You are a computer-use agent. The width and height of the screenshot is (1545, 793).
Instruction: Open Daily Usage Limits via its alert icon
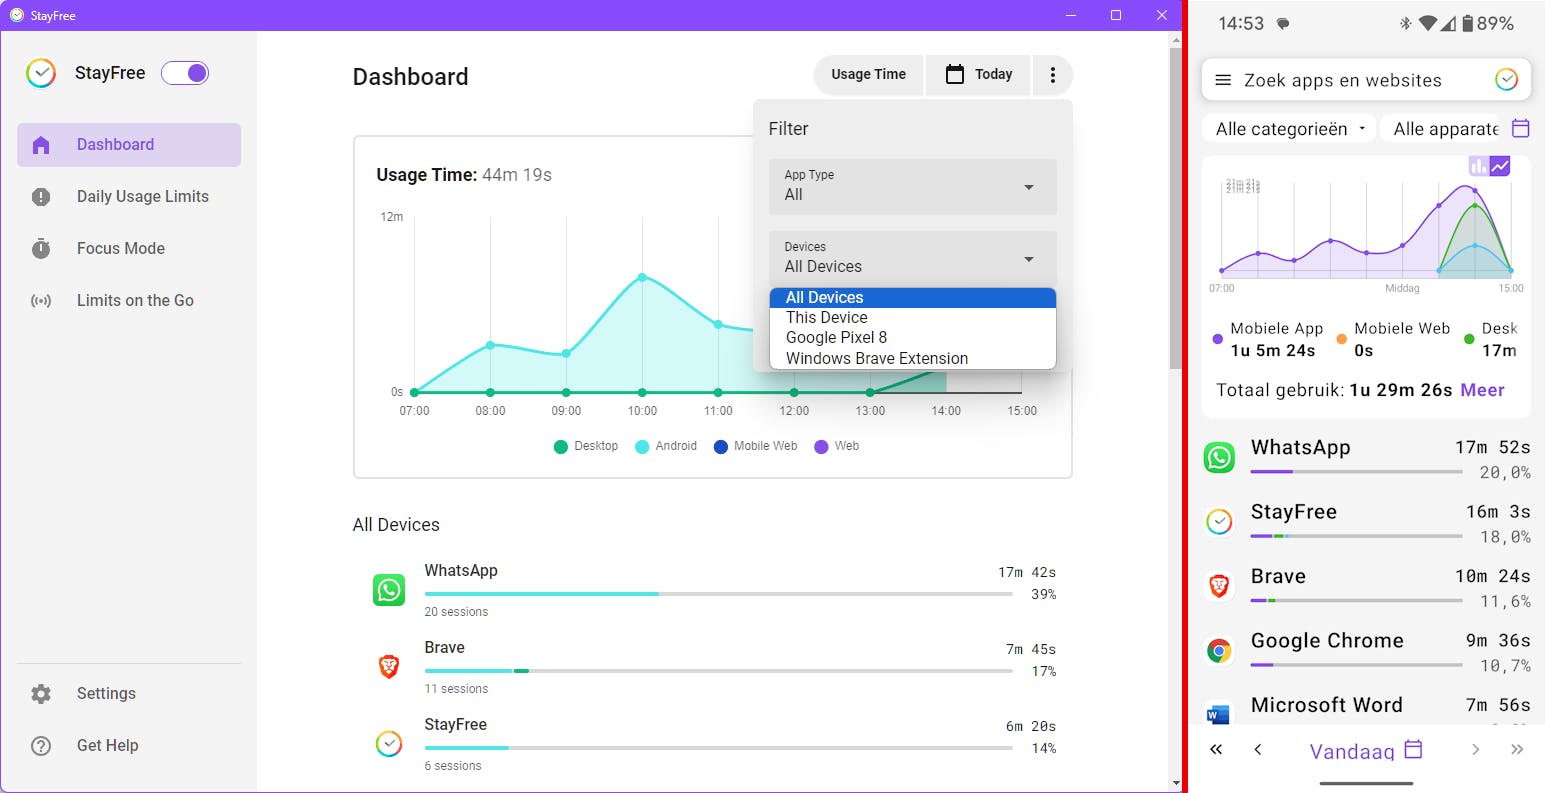[x=41, y=197]
